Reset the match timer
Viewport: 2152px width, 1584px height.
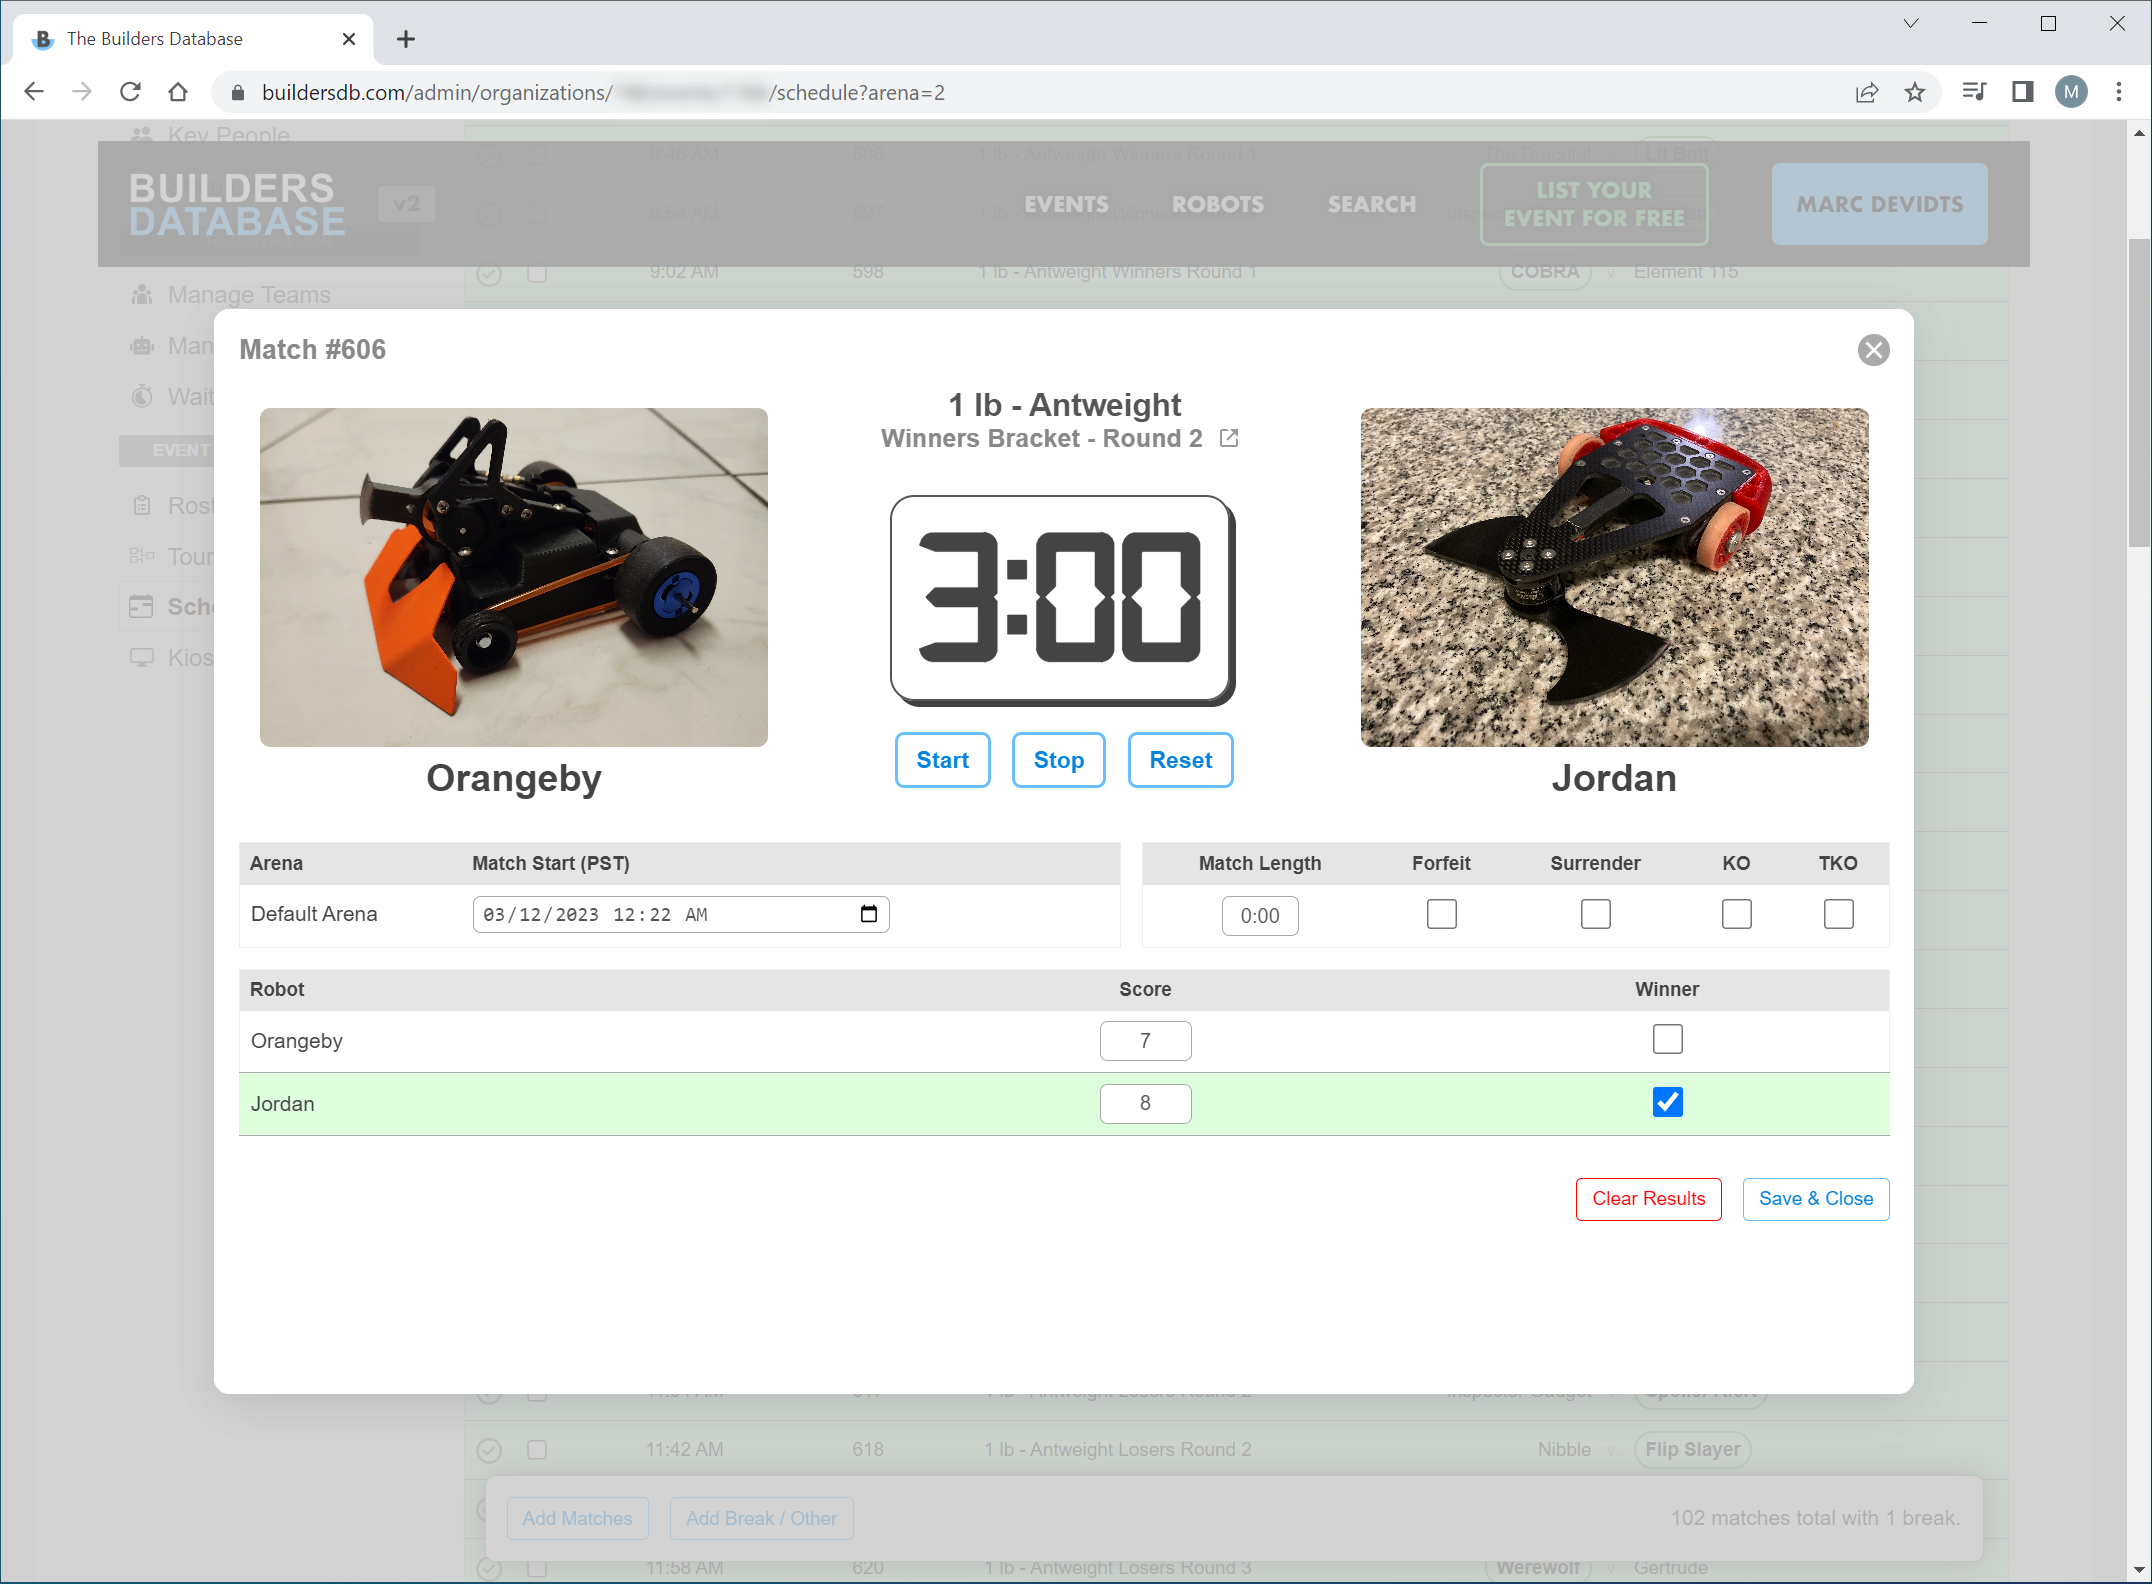coord(1180,760)
